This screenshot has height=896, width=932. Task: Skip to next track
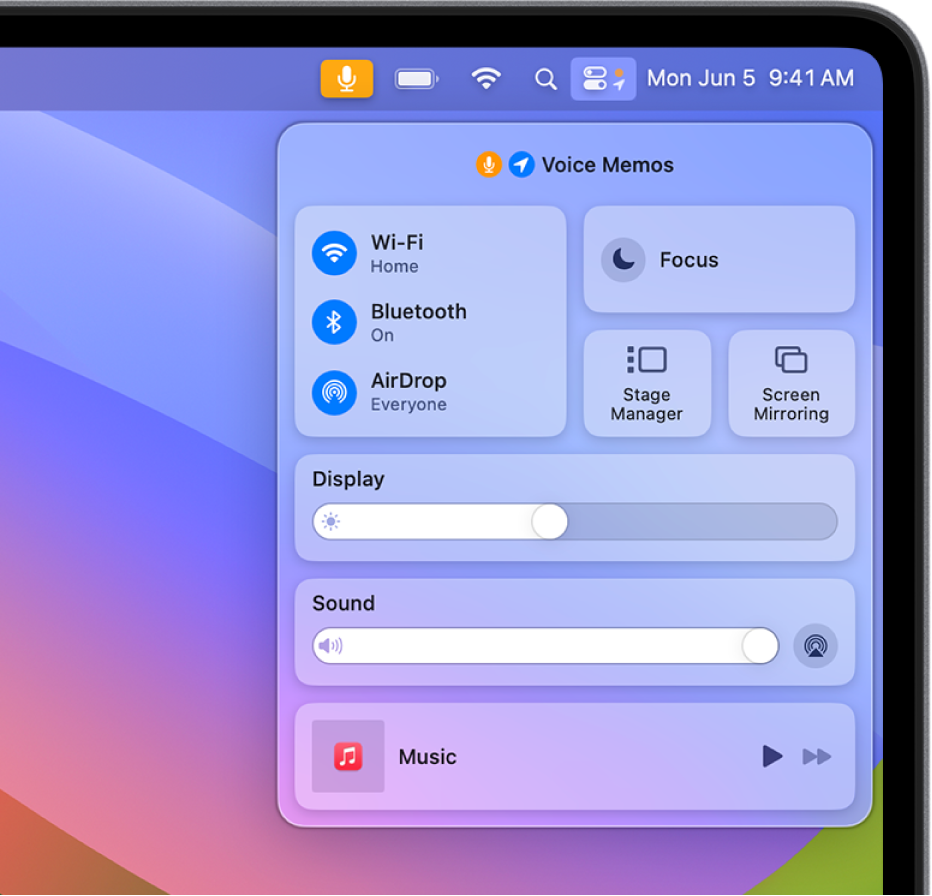click(x=817, y=757)
